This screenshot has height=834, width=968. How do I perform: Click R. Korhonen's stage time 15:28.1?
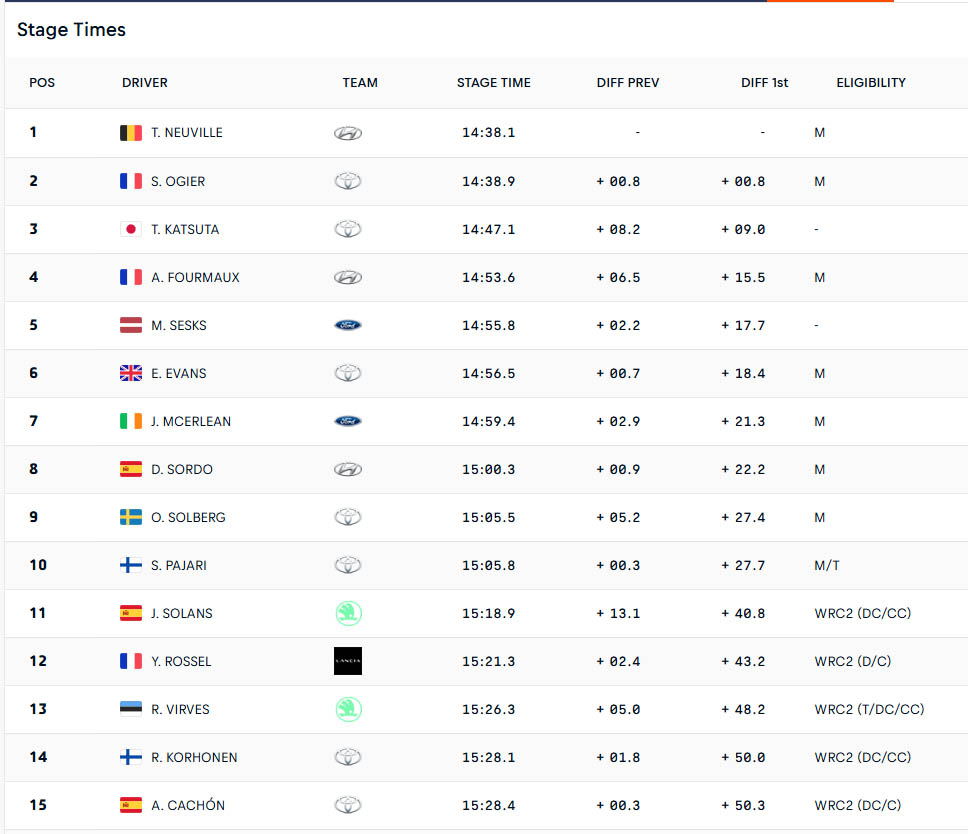tap(488, 757)
